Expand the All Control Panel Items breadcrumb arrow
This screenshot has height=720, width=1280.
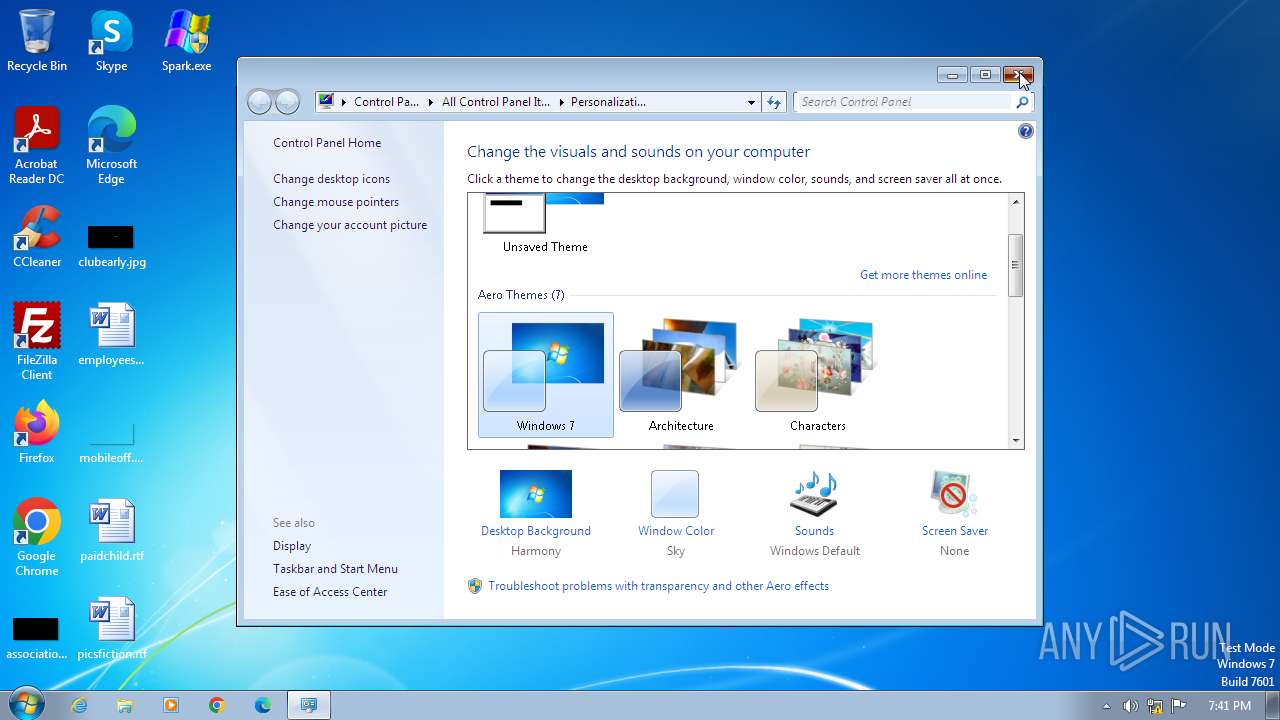tap(560, 102)
